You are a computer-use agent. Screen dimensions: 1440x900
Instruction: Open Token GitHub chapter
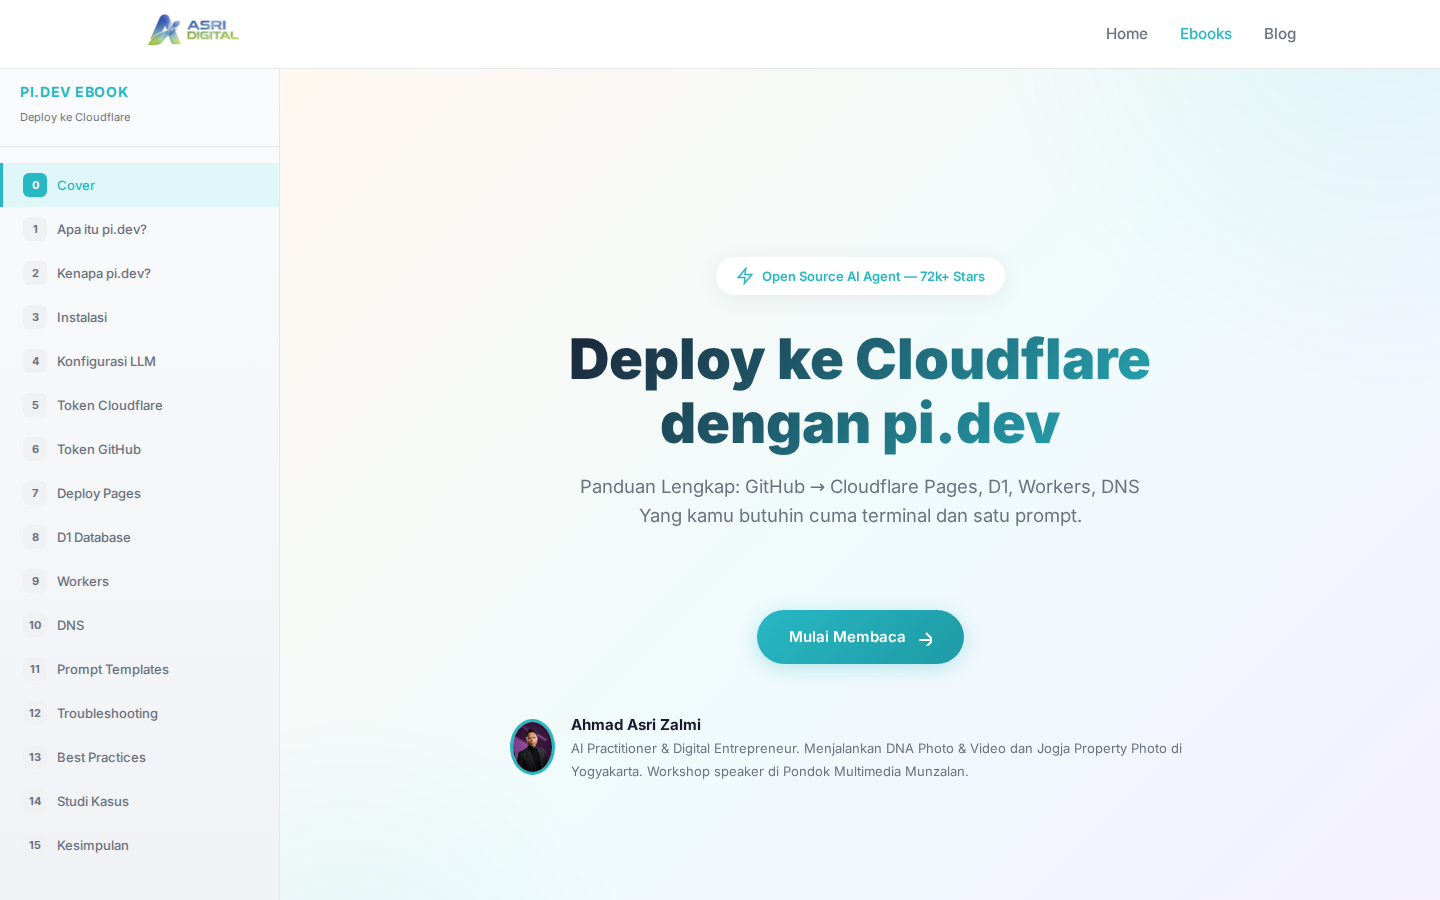point(140,449)
